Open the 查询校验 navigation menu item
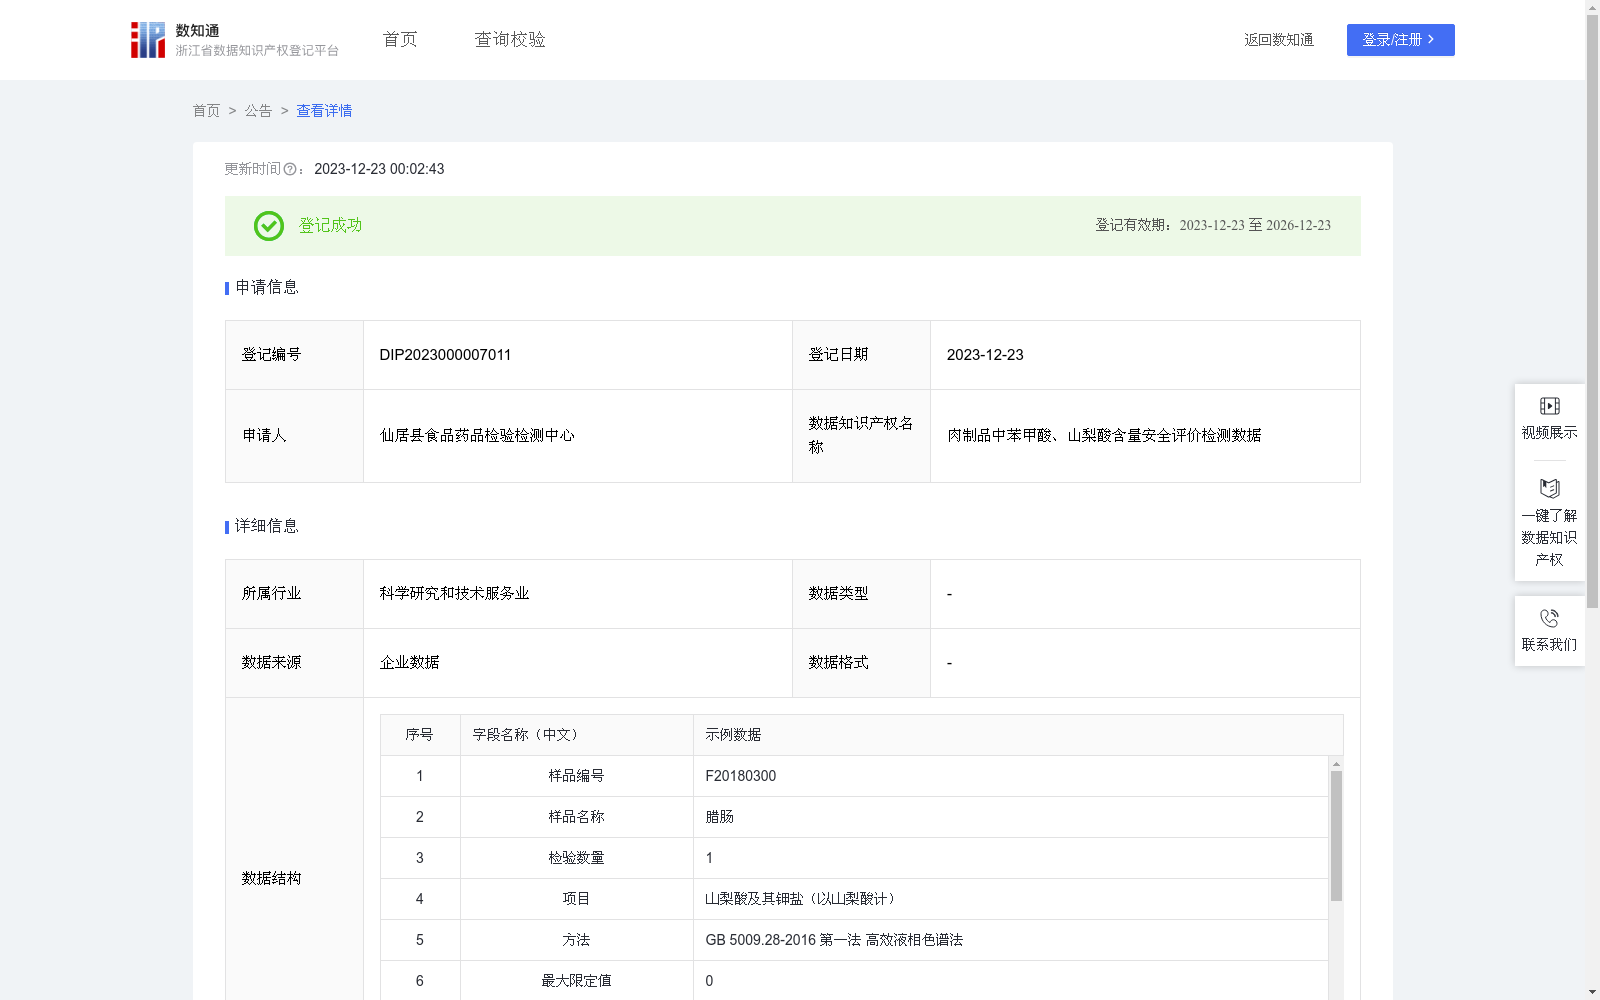The height and width of the screenshot is (1000, 1600). [x=510, y=40]
